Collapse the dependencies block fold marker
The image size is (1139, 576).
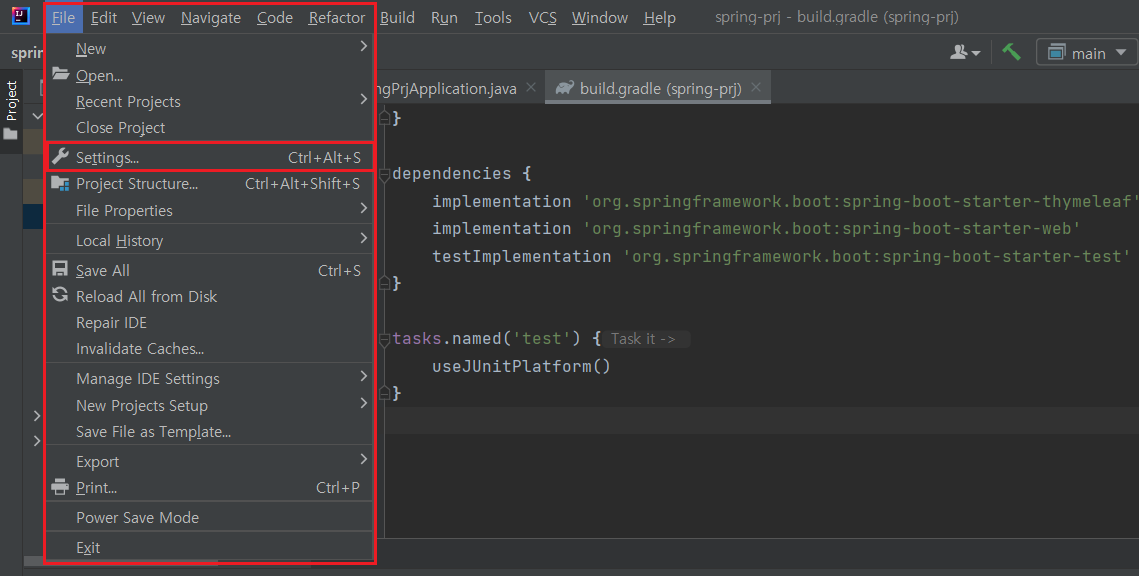384,174
